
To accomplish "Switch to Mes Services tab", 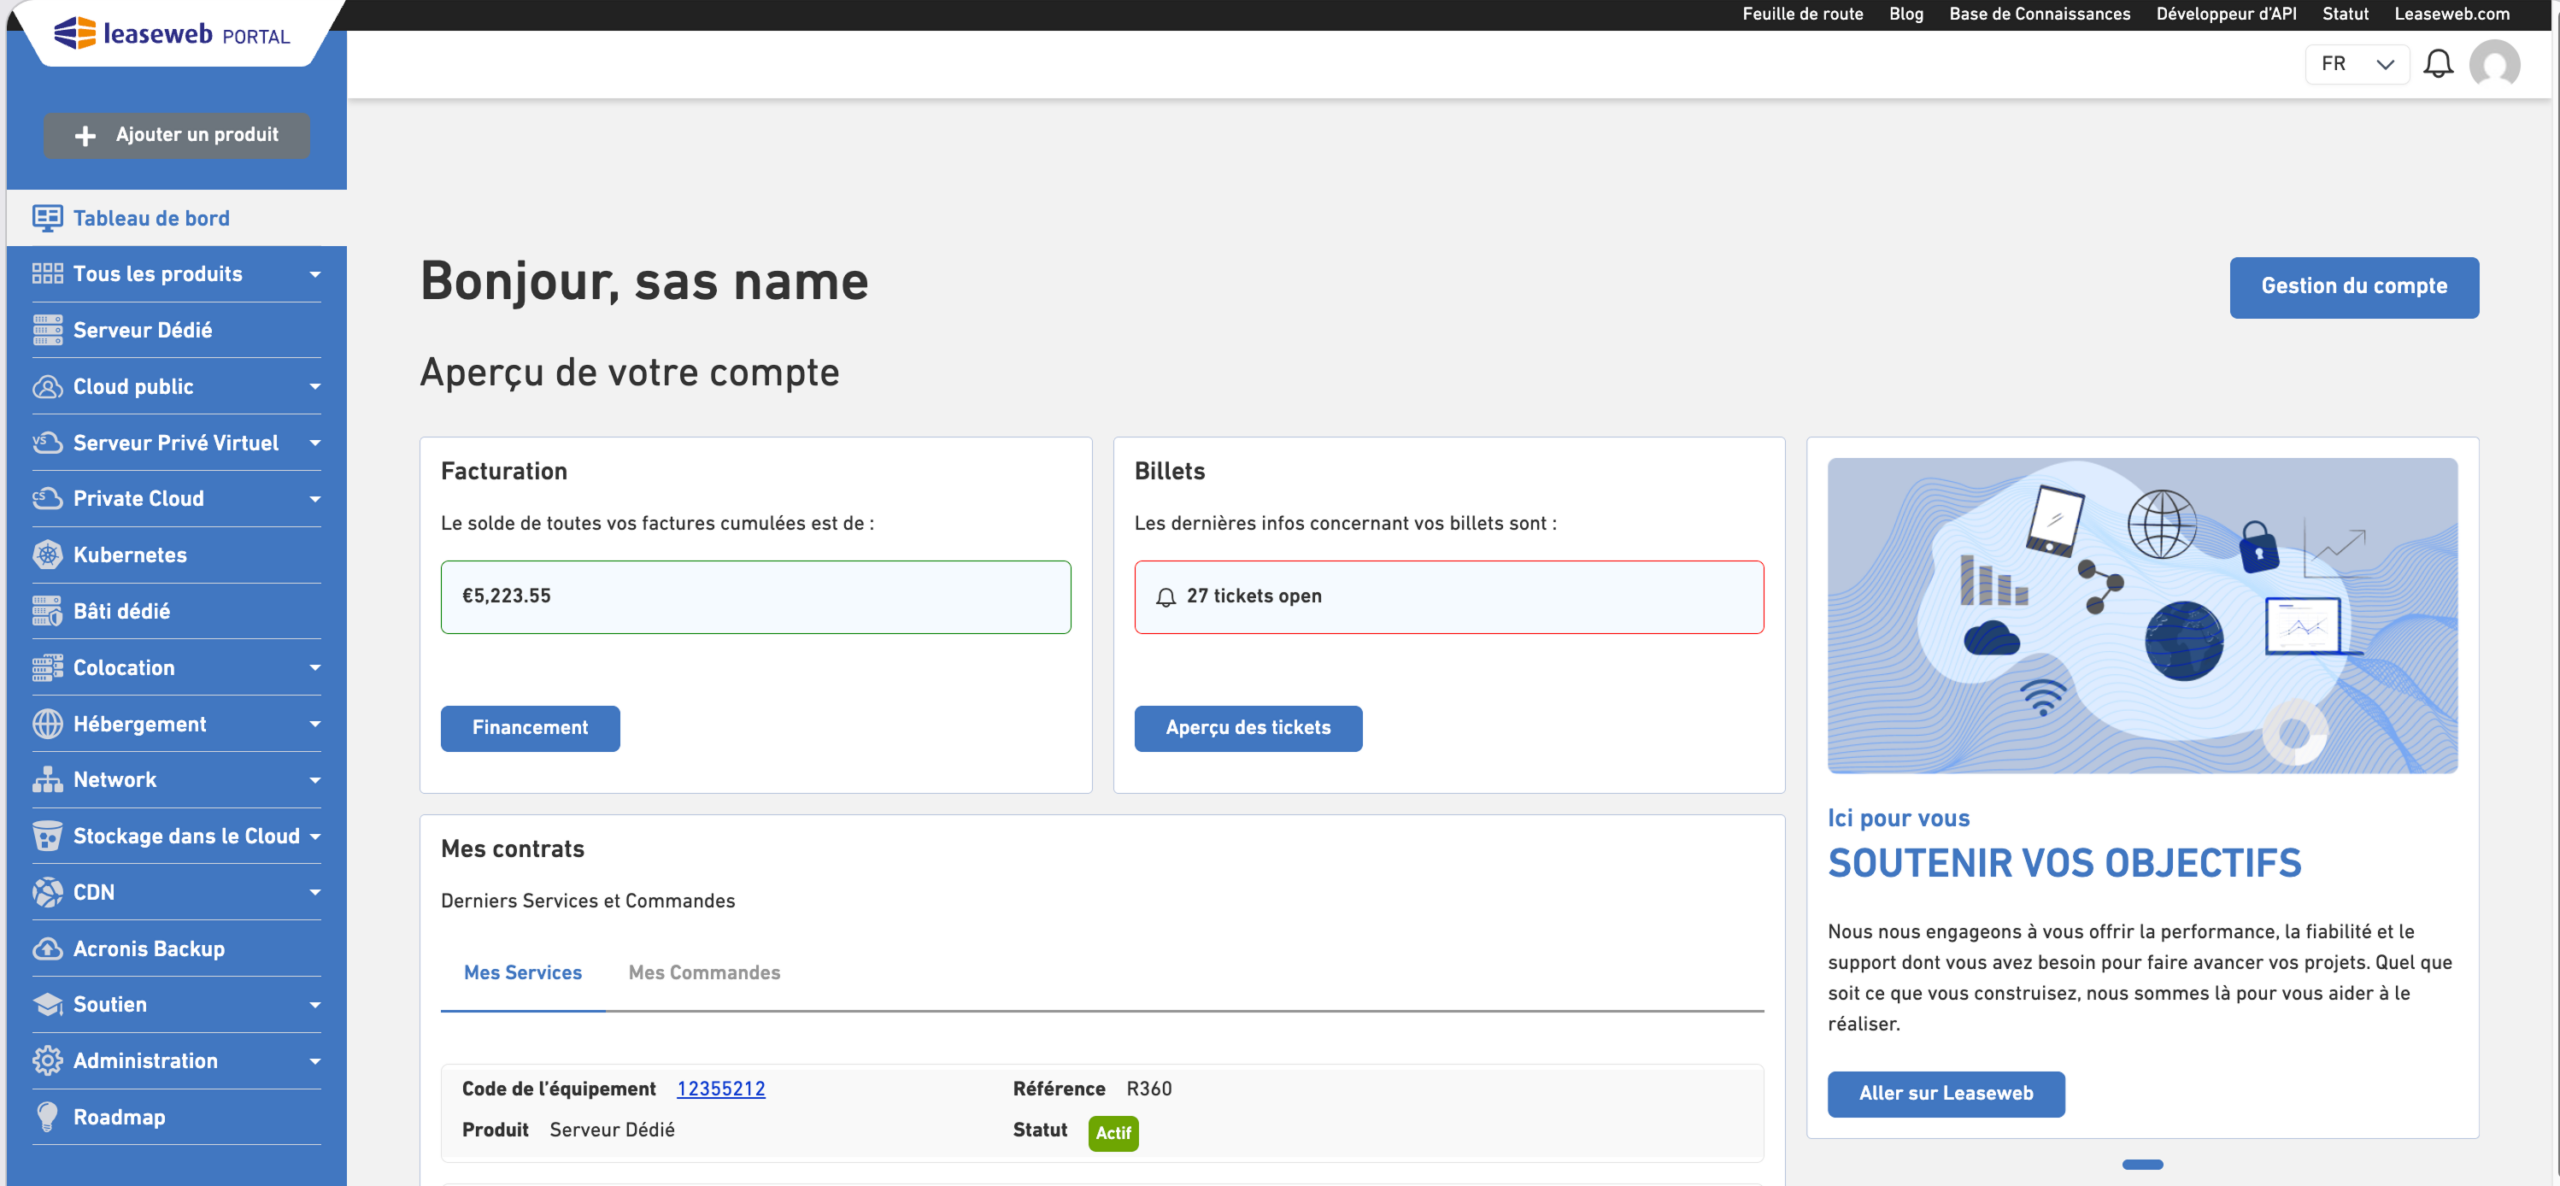I will [x=523, y=973].
